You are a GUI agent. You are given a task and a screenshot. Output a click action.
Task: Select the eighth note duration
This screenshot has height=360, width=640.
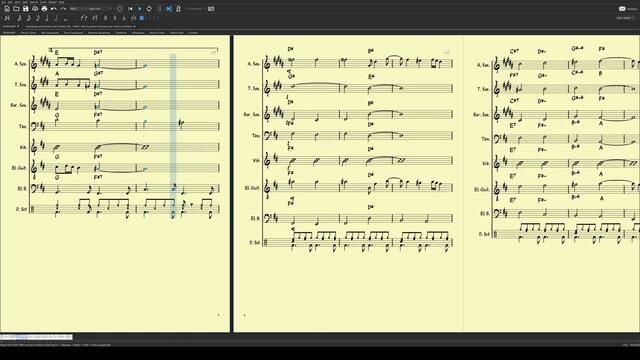point(38,18)
